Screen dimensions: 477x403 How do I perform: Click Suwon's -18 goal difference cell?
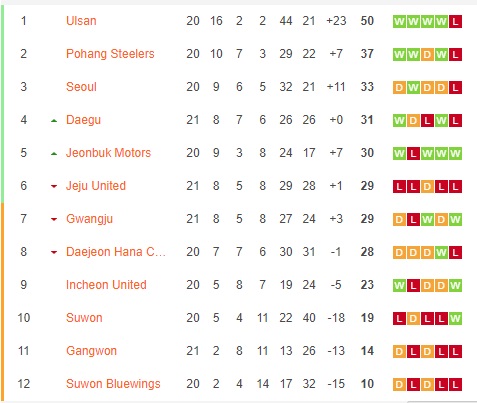pyautogui.click(x=336, y=318)
